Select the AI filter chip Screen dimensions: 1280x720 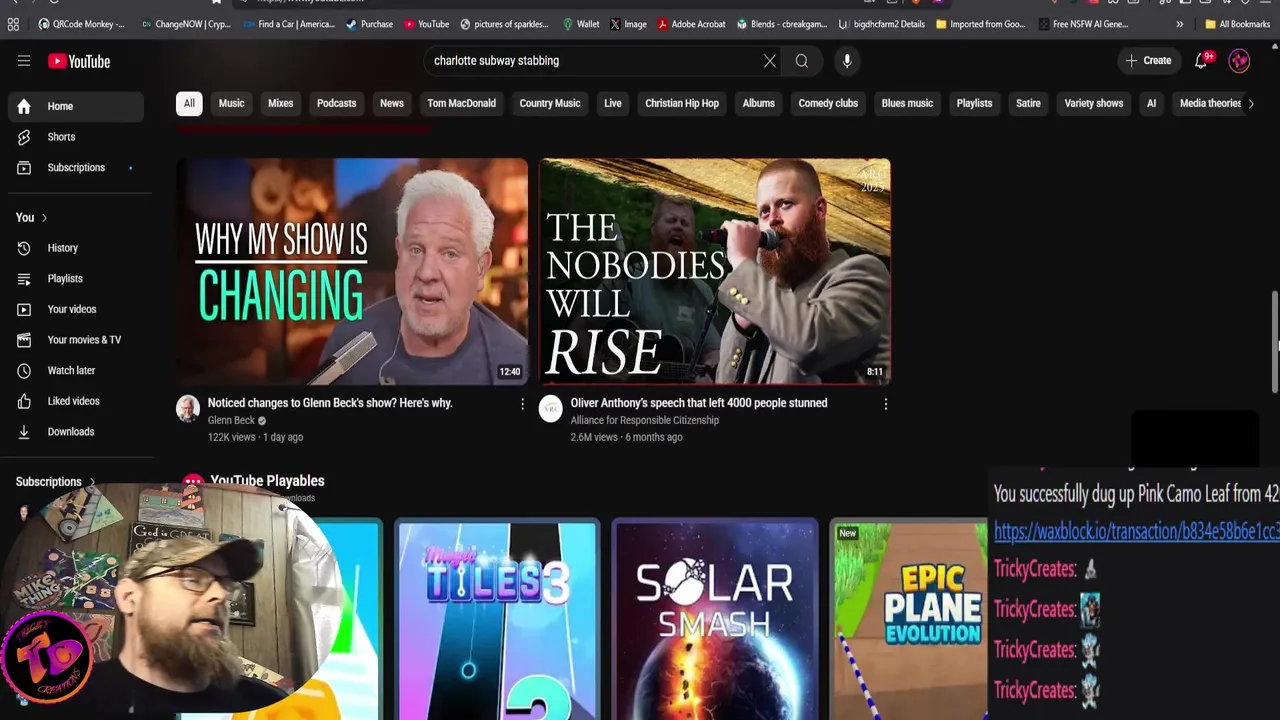point(1151,103)
